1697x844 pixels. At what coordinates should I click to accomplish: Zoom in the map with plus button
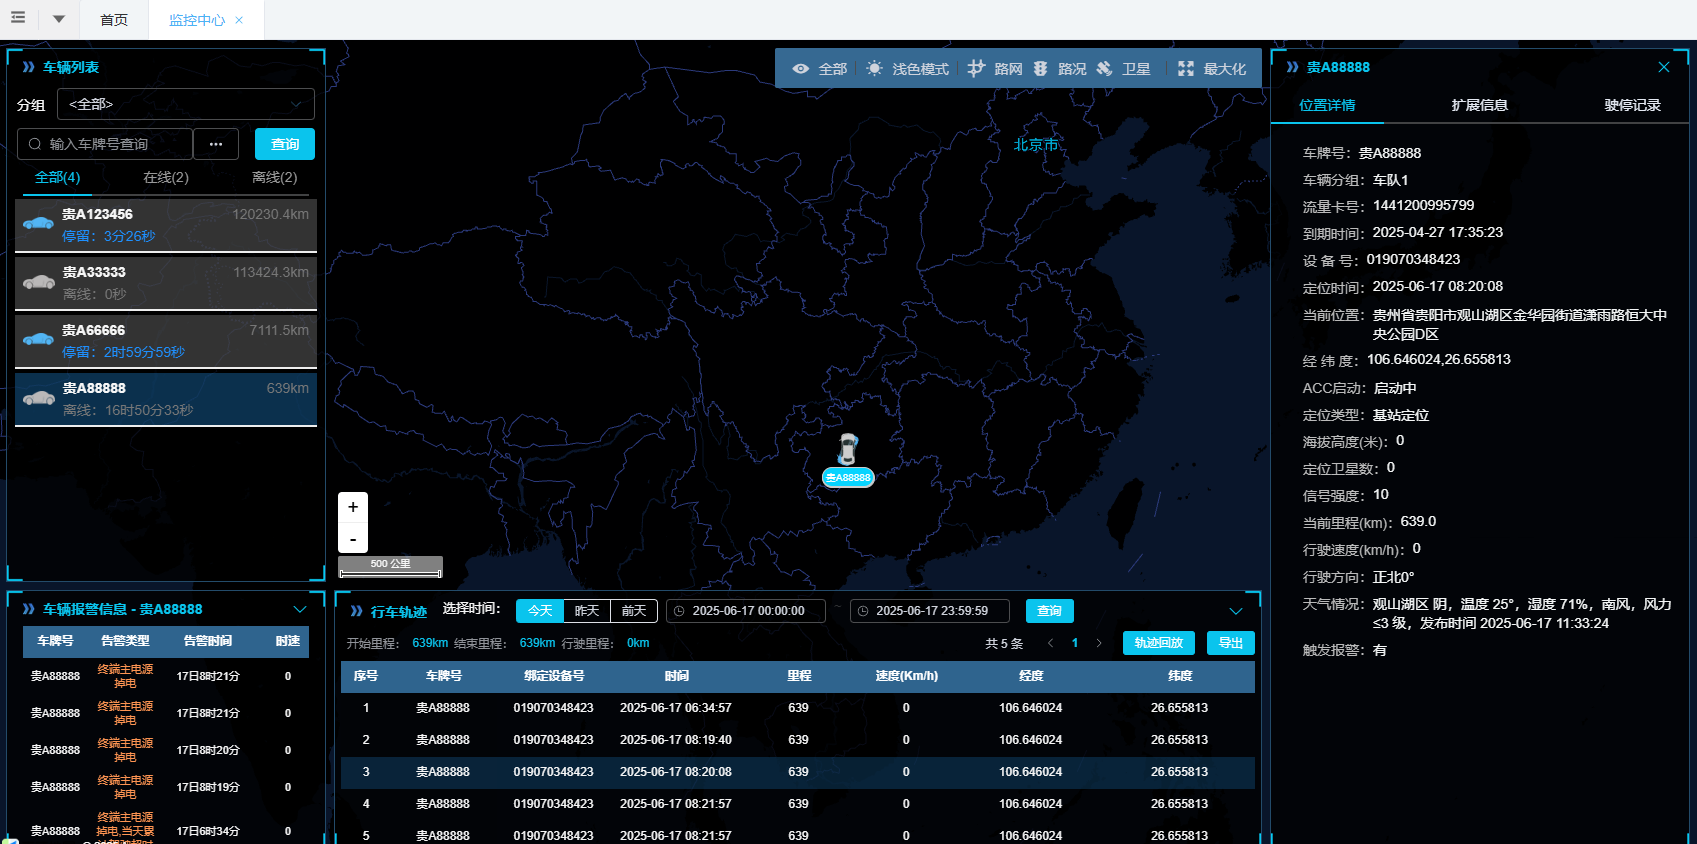353,507
